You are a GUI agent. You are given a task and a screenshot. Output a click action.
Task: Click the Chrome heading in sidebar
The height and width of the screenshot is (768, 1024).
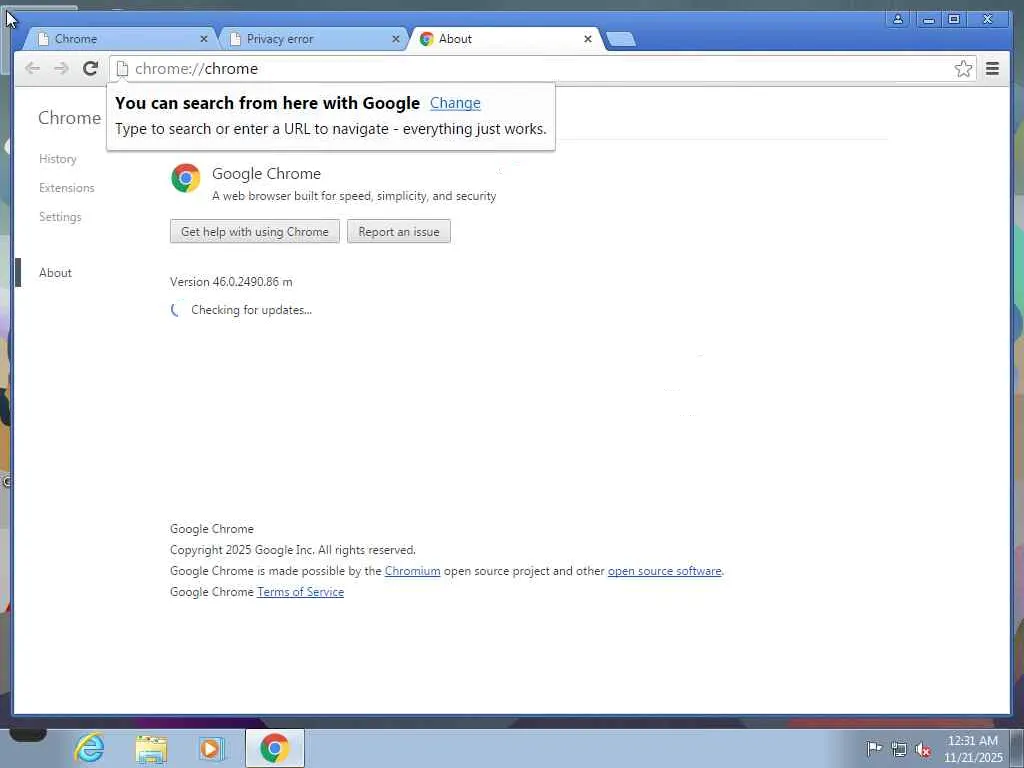click(x=69, y=118)
